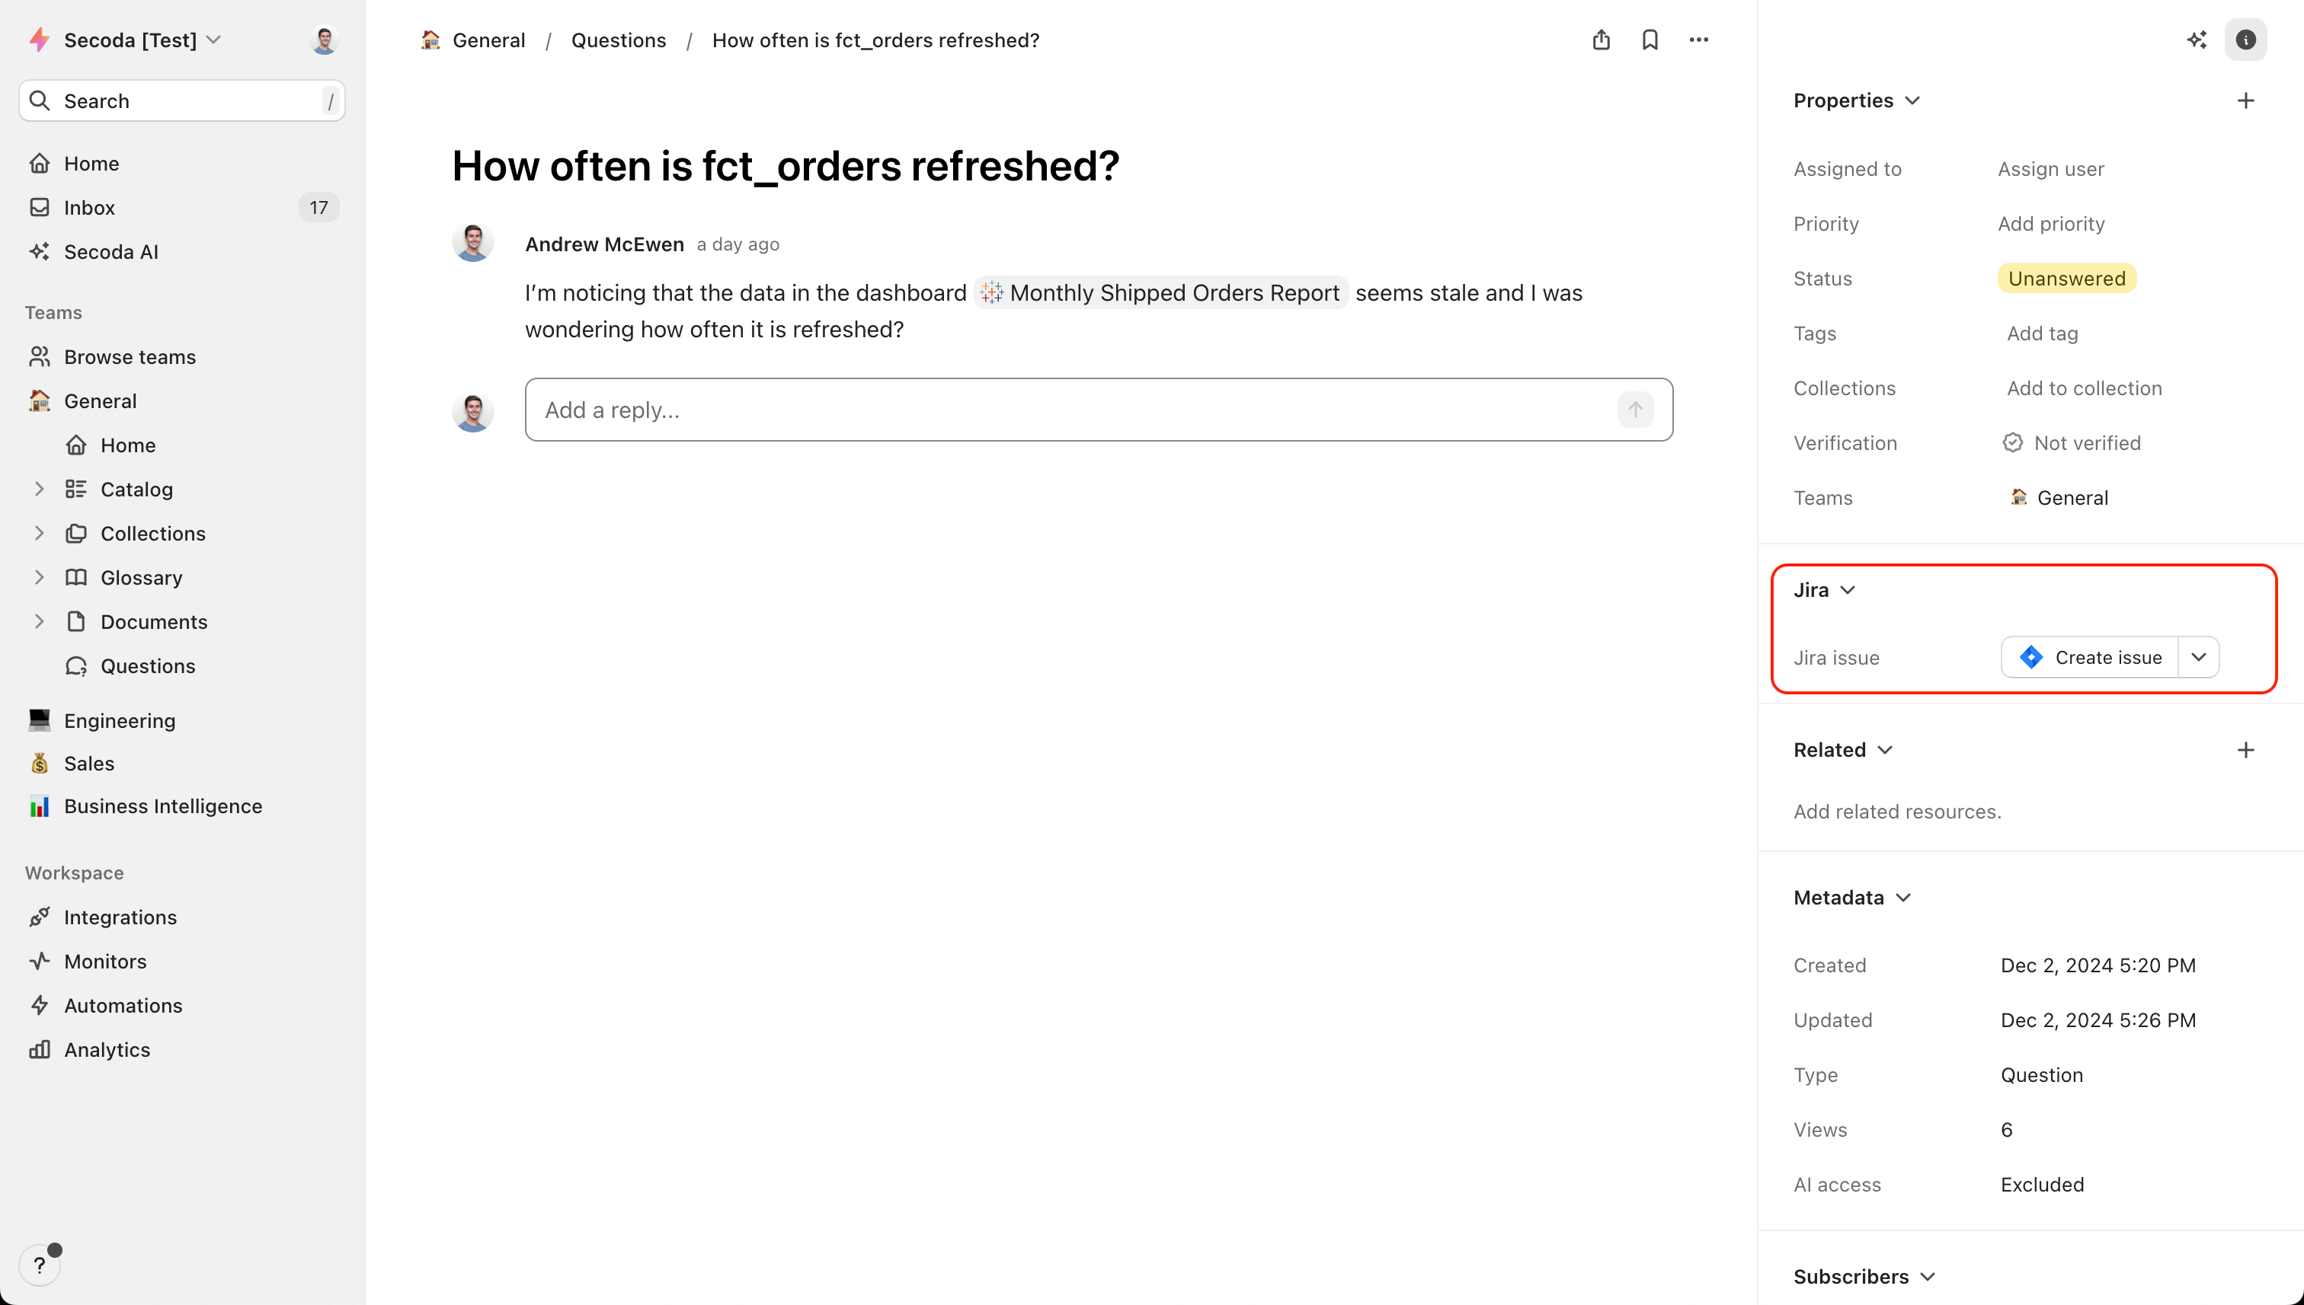This screenshot has height=1305, width=2304.
Task: Open the Inbox menu item
Action: 90,208
